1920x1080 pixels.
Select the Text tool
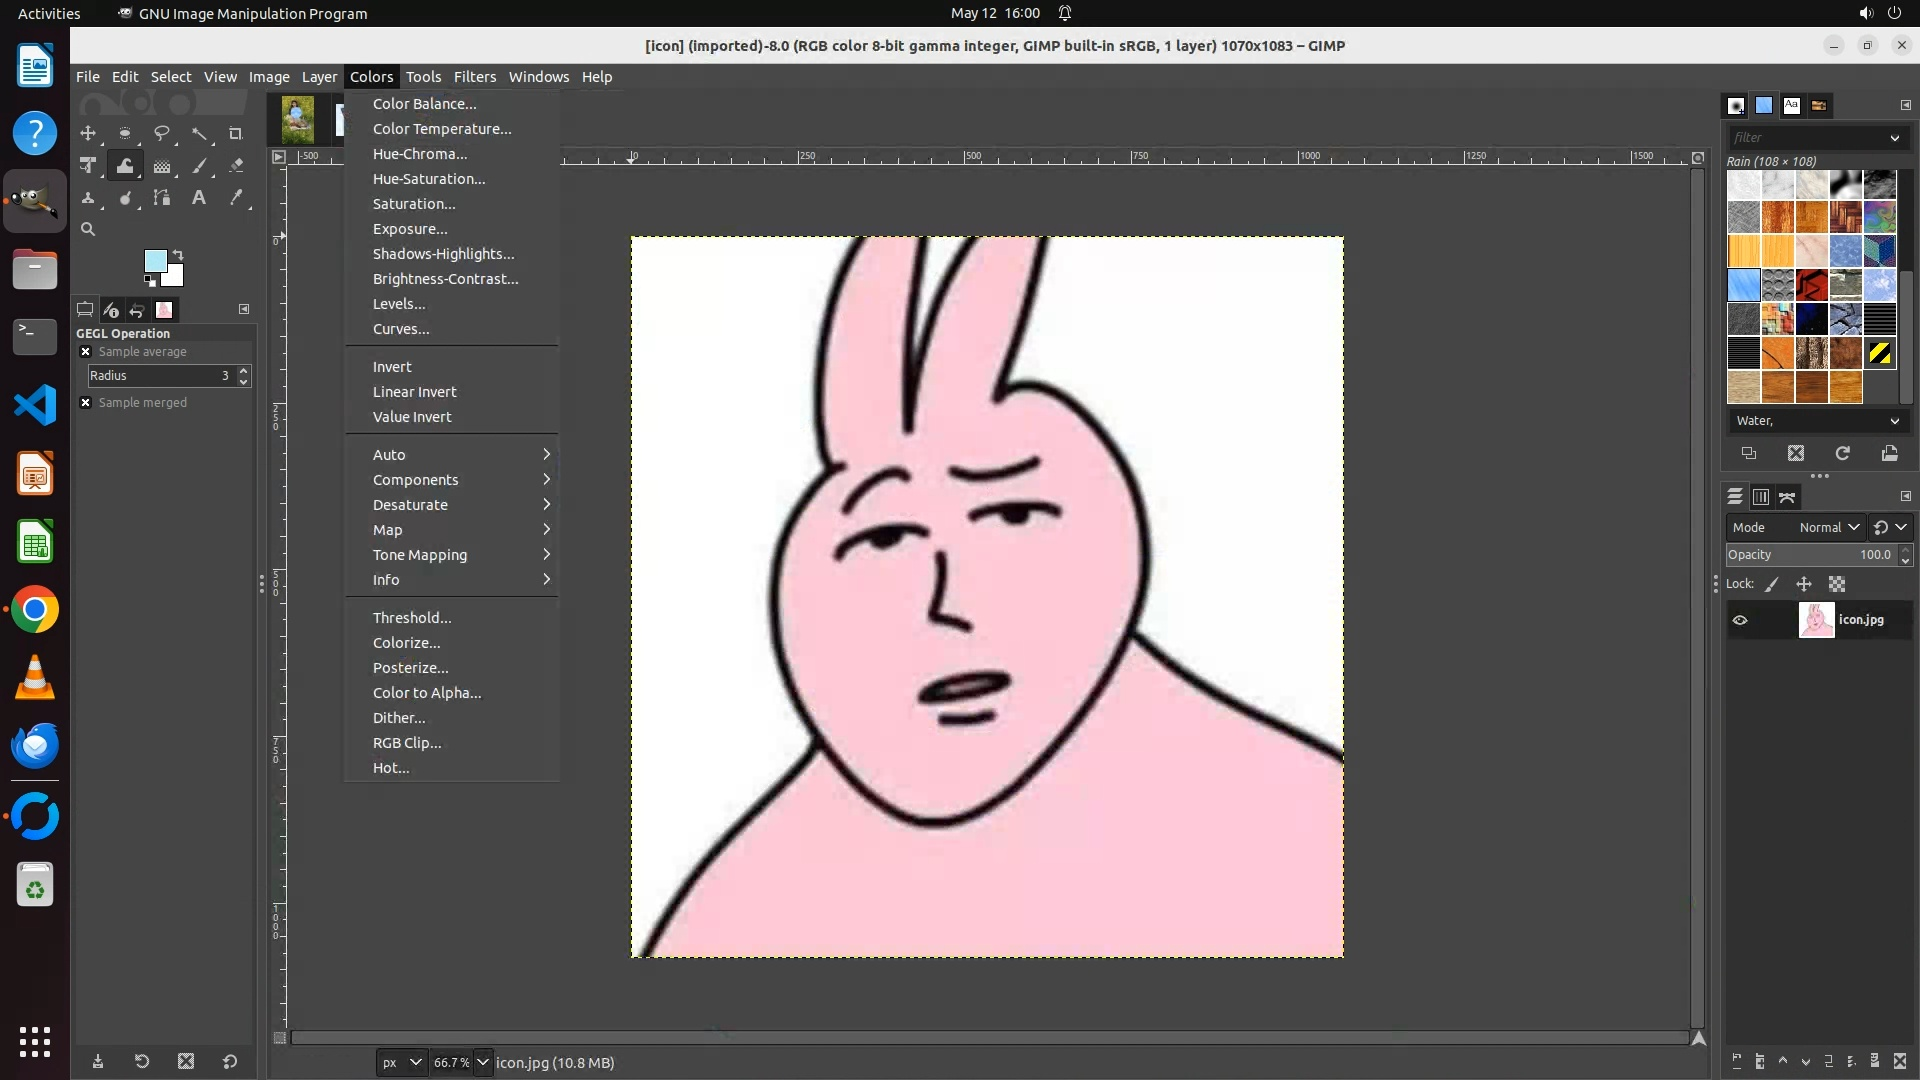[x=199, y=198]
